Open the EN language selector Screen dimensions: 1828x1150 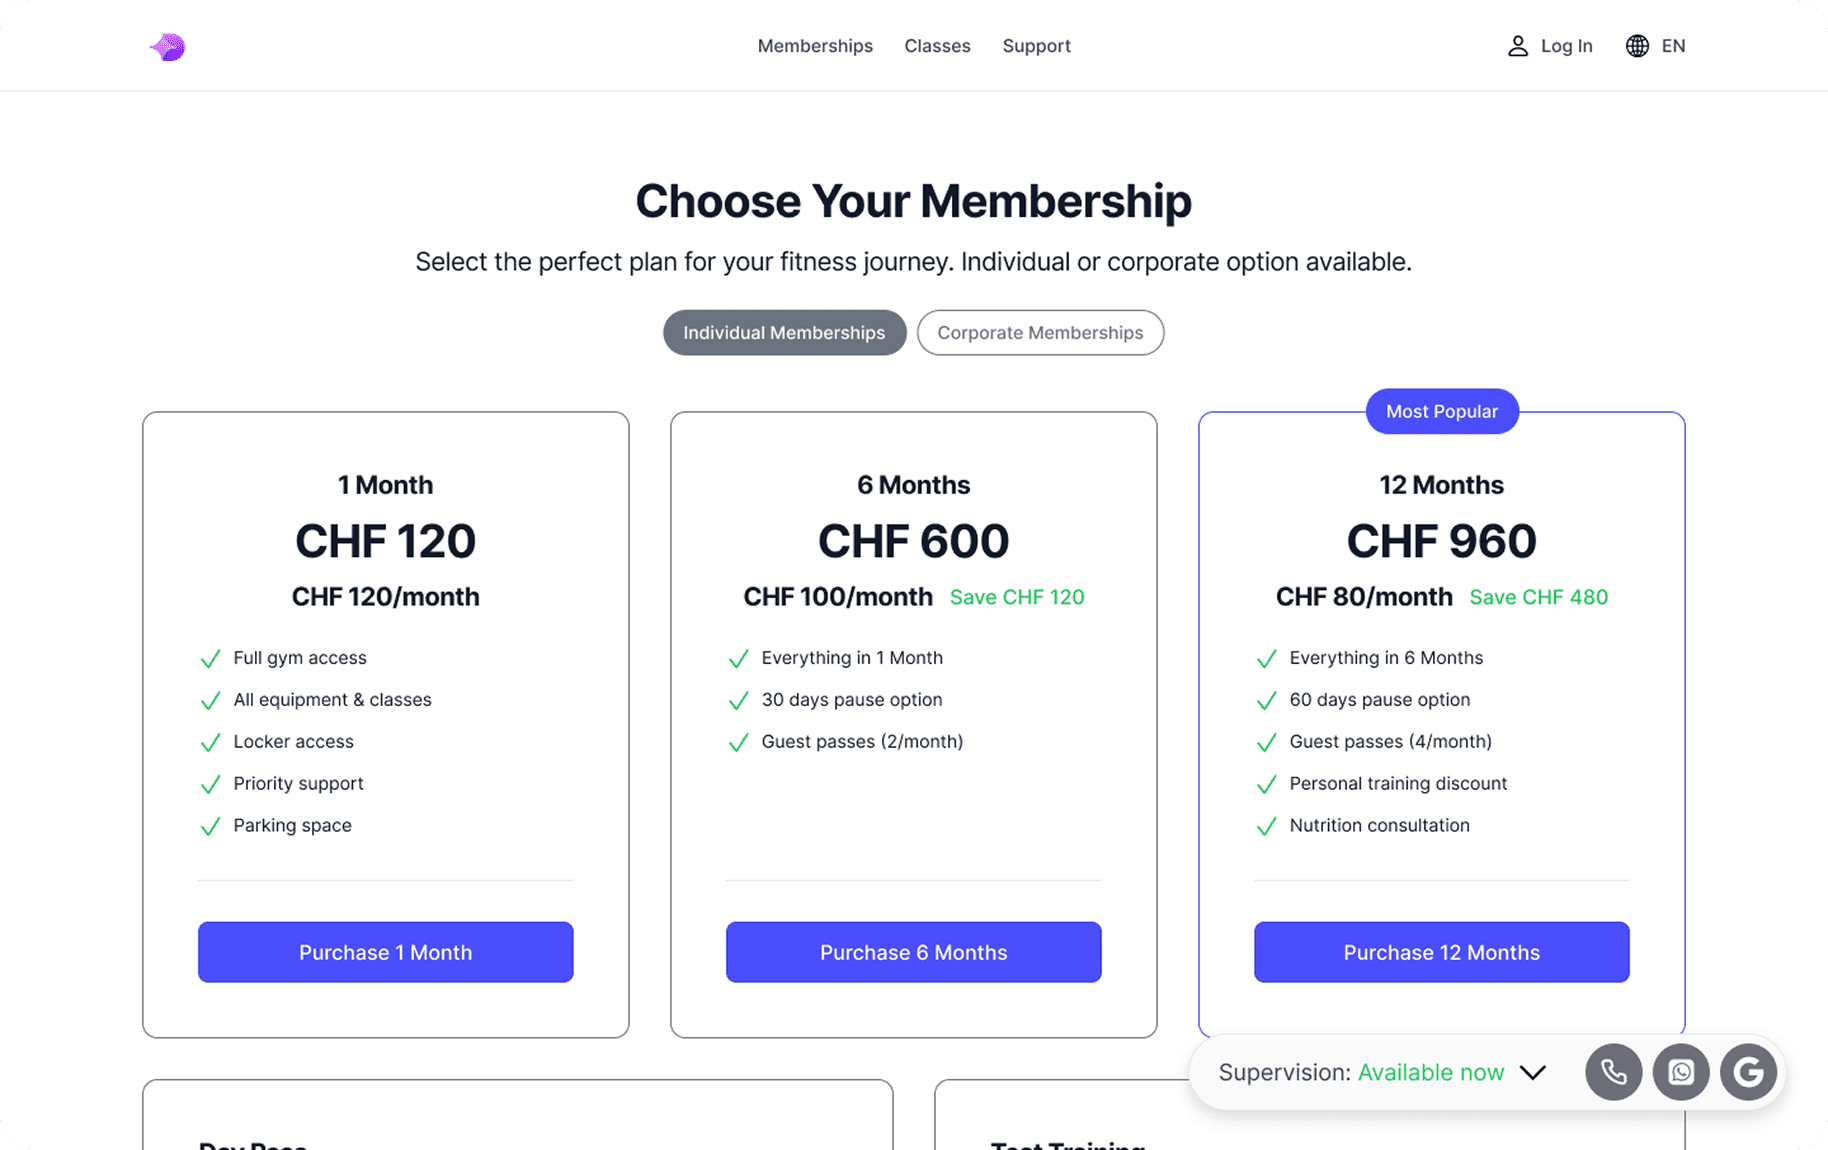tap(1673, 46)
